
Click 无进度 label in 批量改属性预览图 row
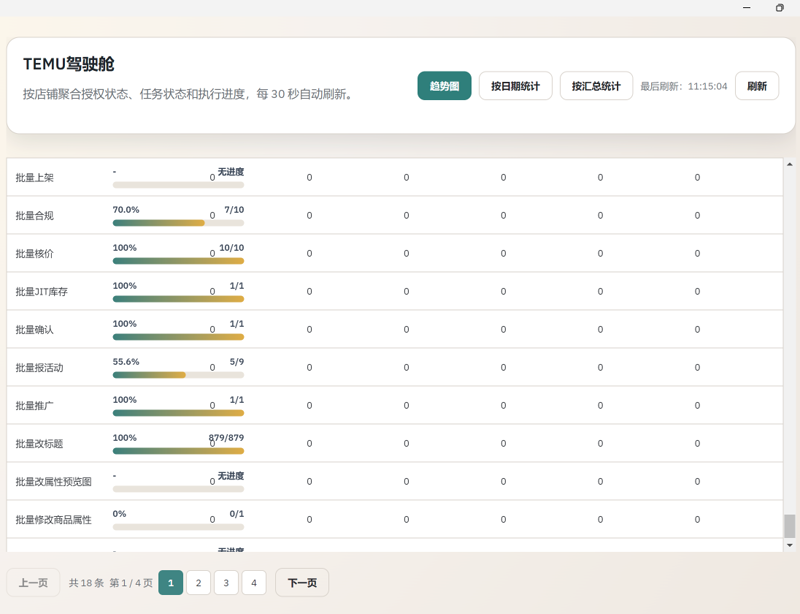point(231,476)
